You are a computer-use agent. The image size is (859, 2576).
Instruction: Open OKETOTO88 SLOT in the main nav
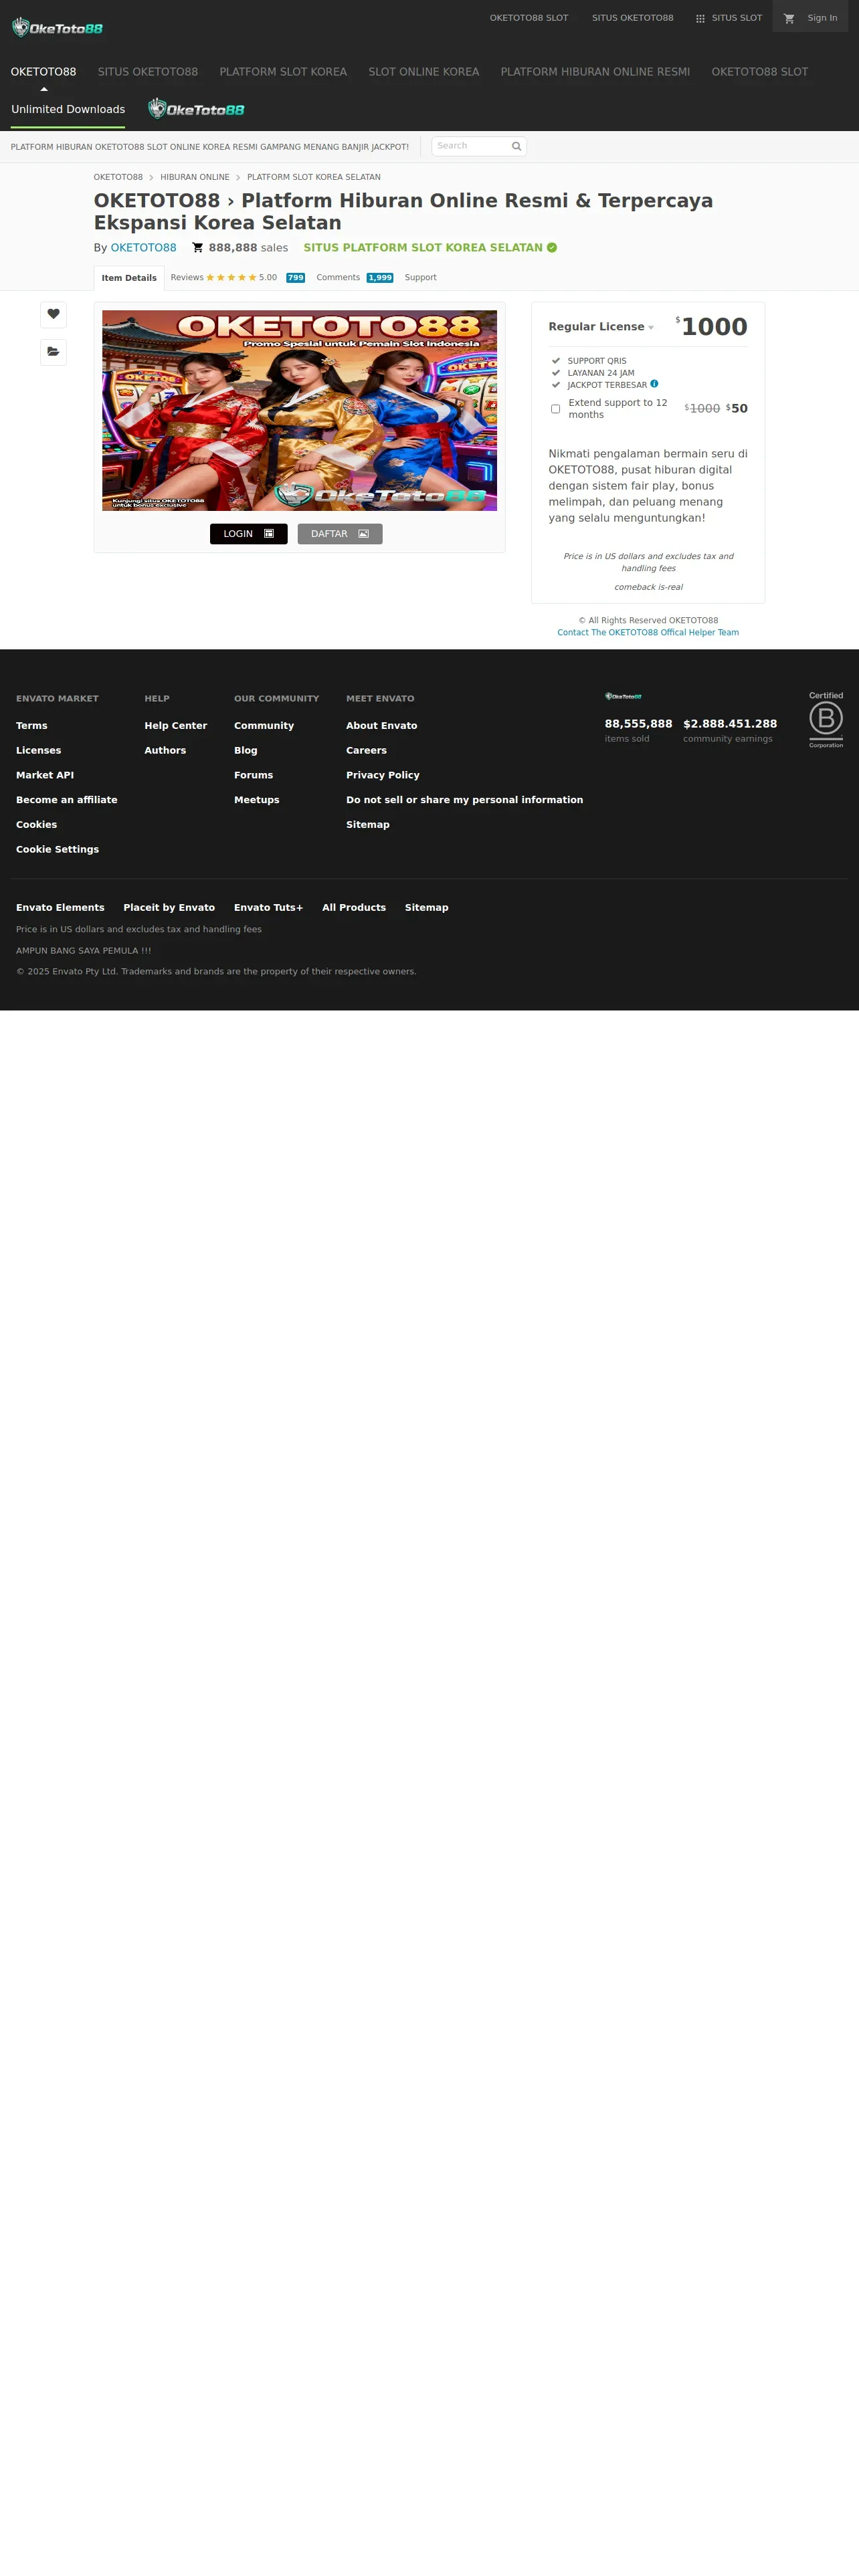(760, 72)
